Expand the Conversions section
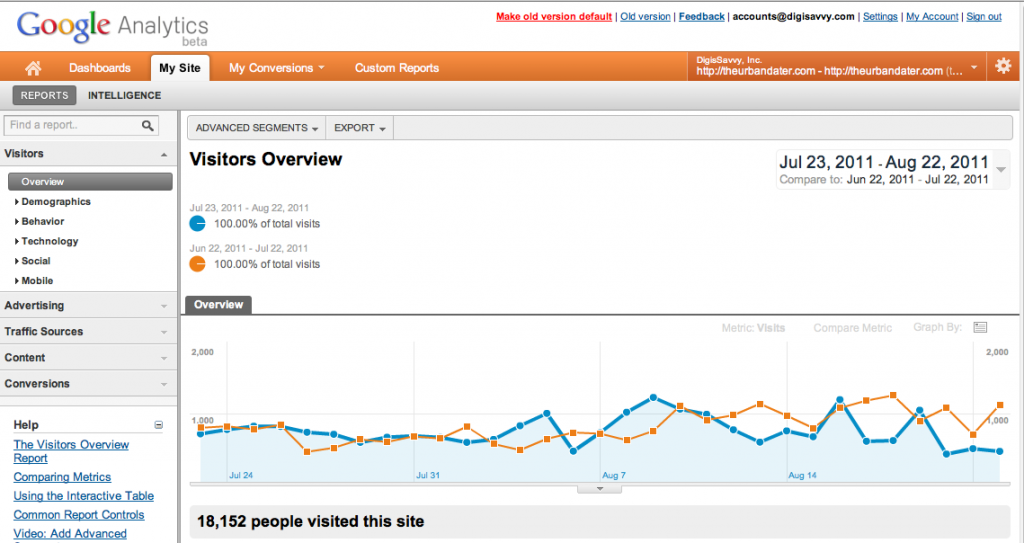Image resolution: width=1024 pixels, height=543 pixels. point(164,384)
